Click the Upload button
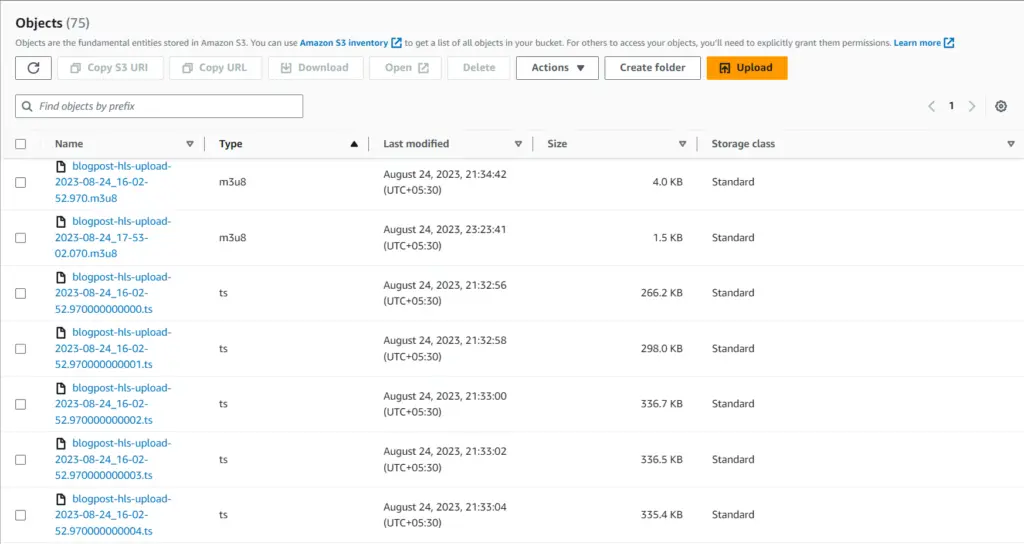 click(747, 68)
